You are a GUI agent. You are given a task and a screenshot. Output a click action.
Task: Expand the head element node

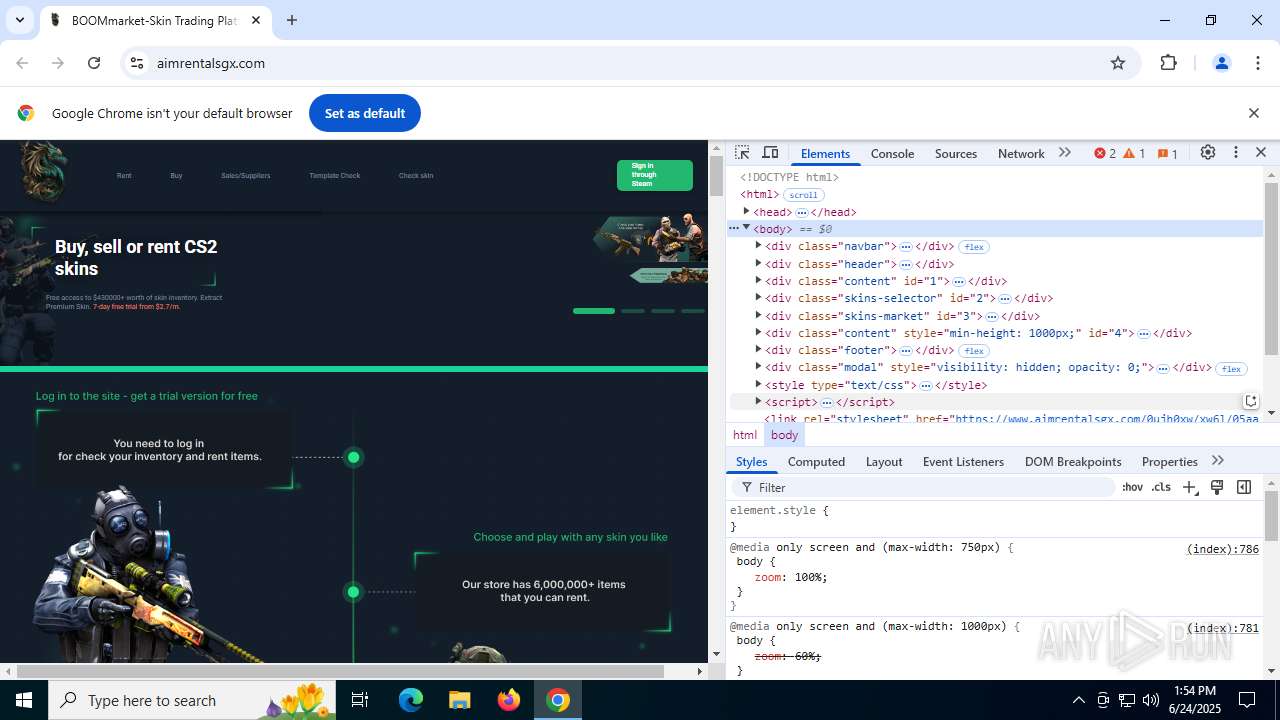(746, 211)
